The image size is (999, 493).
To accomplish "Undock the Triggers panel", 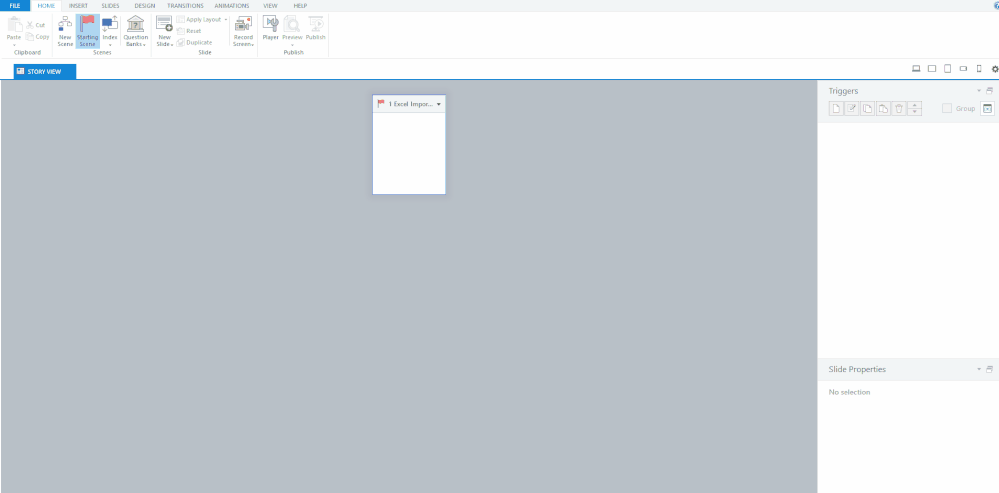I will point(989,91).
